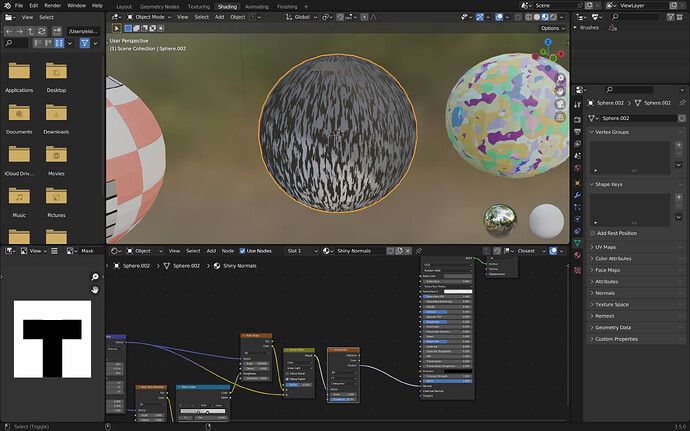Screen dimensions: 690x431
Task: Open the Physics properties tab
Action: [x=578, y=219]
